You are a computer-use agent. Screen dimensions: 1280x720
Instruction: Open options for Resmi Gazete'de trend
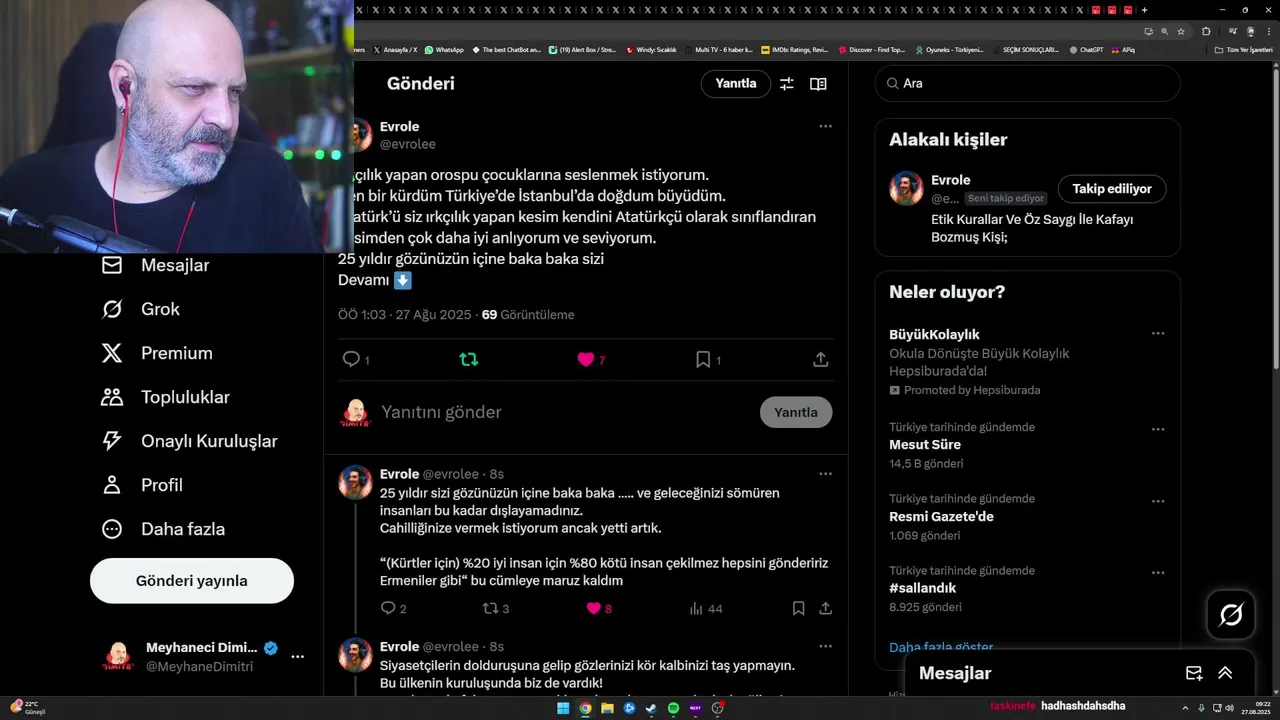coord(1158,501)
